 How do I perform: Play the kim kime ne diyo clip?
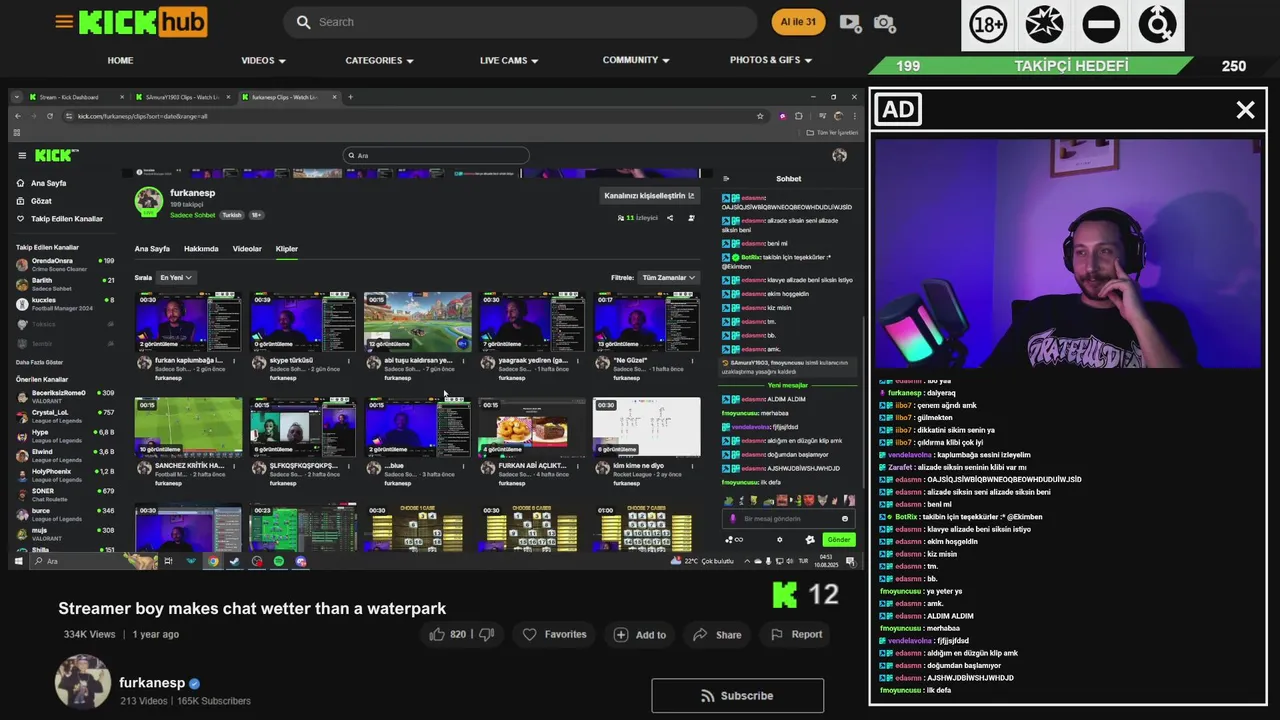coord(647,427)
